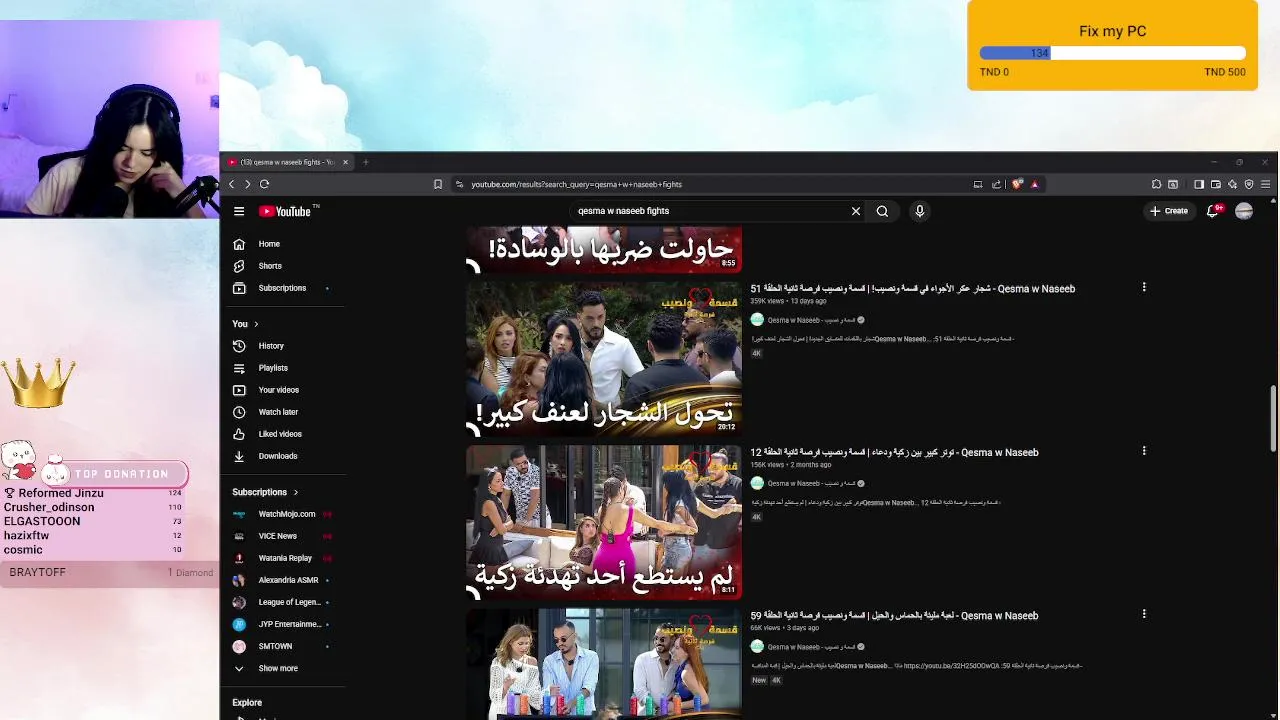Expand the Subscriptions heading arrow
Viewport: 1280px width, 720px height.
click(295, 492)
